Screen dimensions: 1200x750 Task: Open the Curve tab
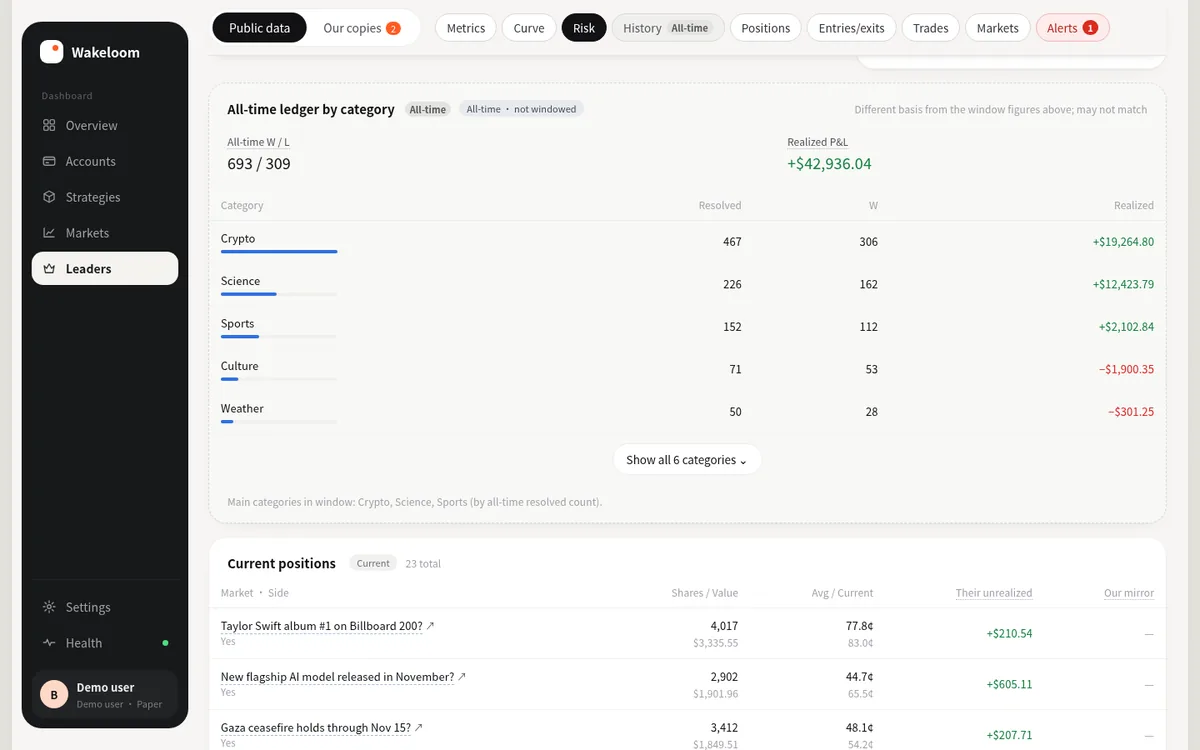pyautogui.click(x=529, y=28)
